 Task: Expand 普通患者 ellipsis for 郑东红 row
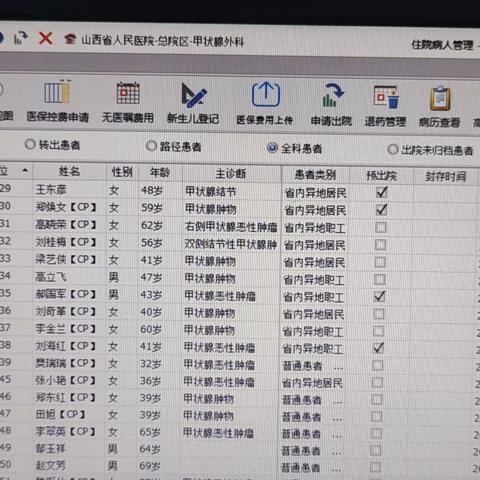[337, 402]
